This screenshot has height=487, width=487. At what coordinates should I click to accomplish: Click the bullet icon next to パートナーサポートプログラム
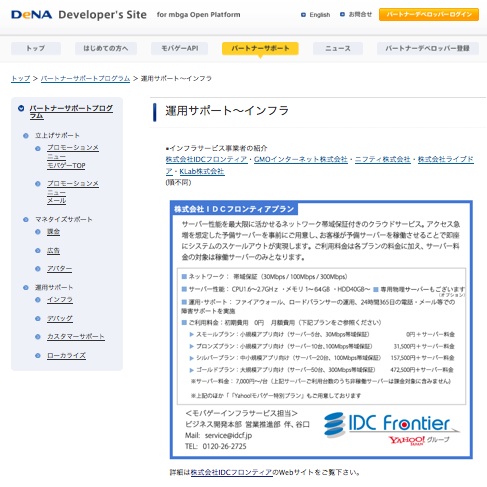coord(21,108)
